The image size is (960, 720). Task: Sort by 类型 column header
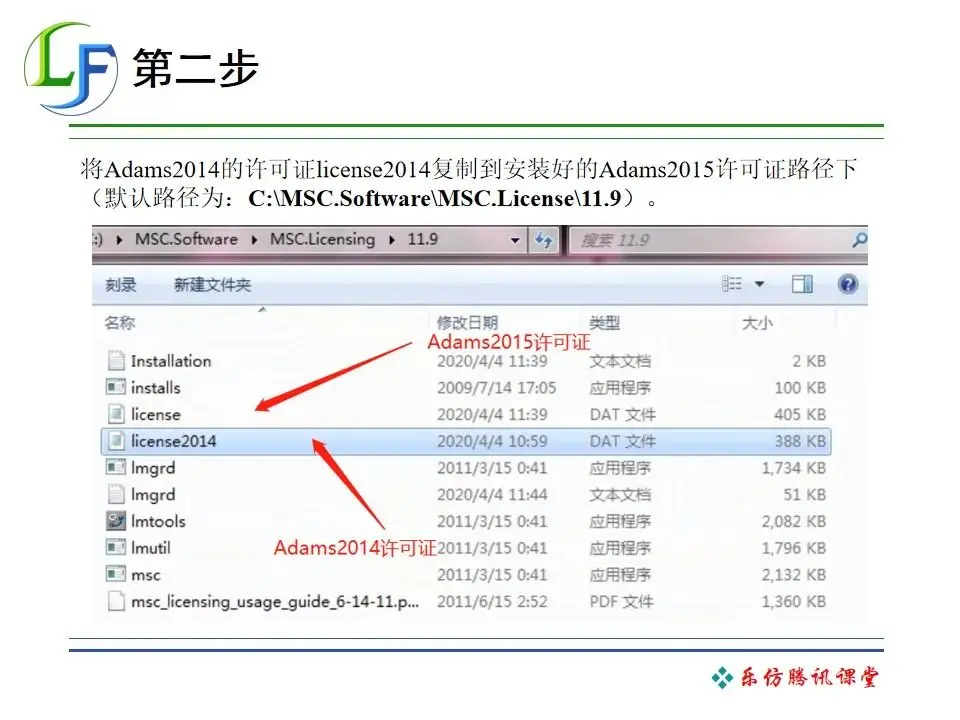pyautogui.click(x=605, y=323)
